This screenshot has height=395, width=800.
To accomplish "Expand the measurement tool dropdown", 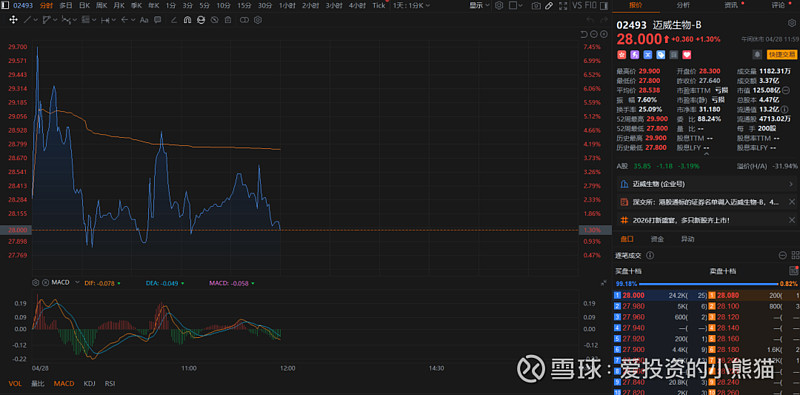I will (114, 20).
